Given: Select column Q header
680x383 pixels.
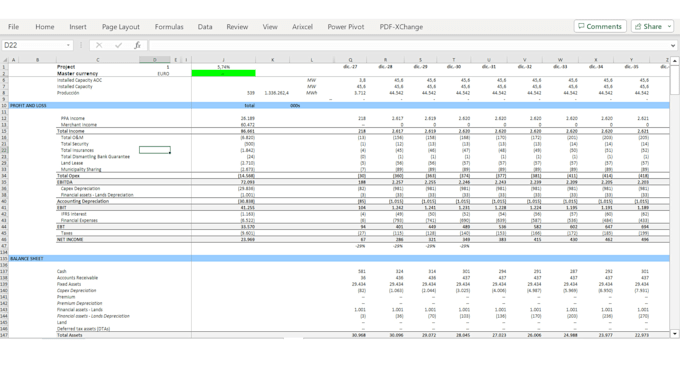Looking at the screenshot, I should pos(350,60).
